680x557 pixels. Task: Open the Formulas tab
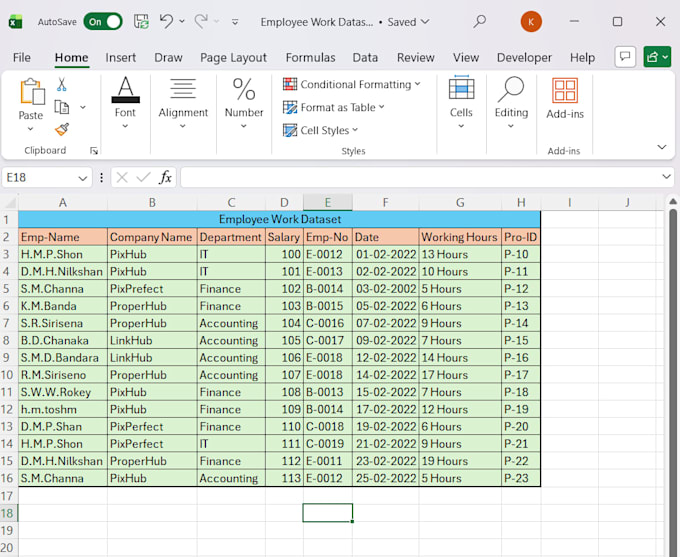click(311, 57)
